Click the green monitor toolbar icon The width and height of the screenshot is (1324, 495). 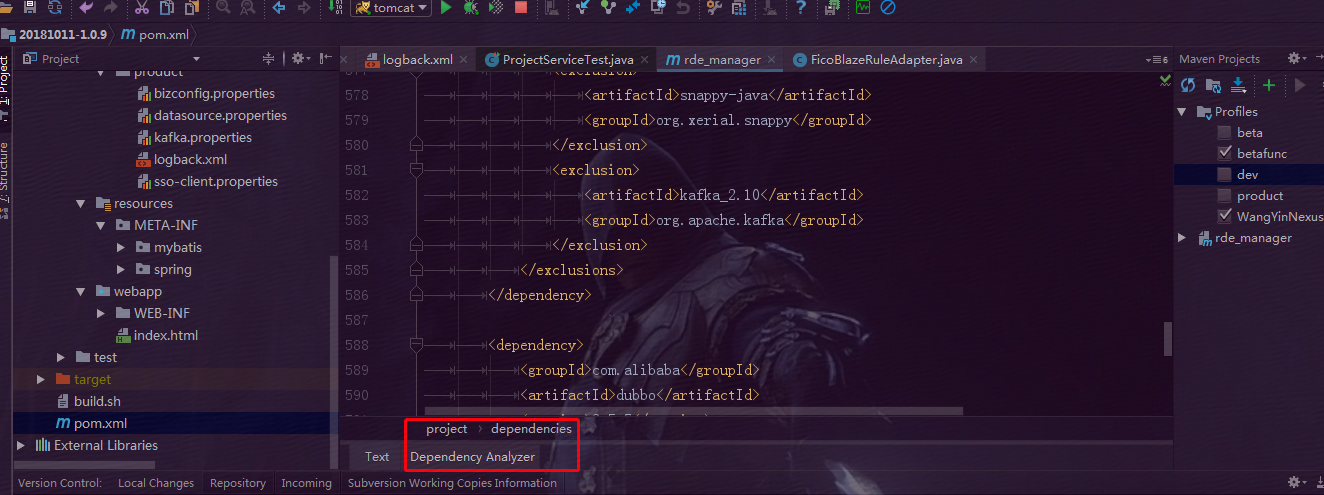tap(863, 8)
